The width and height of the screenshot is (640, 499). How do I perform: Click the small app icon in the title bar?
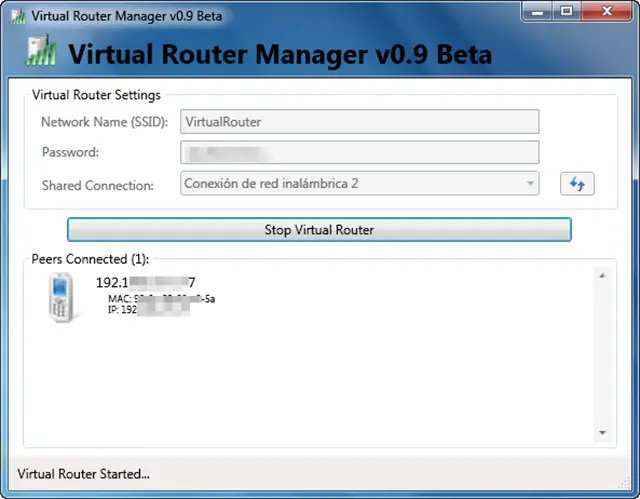pos(17,17)
